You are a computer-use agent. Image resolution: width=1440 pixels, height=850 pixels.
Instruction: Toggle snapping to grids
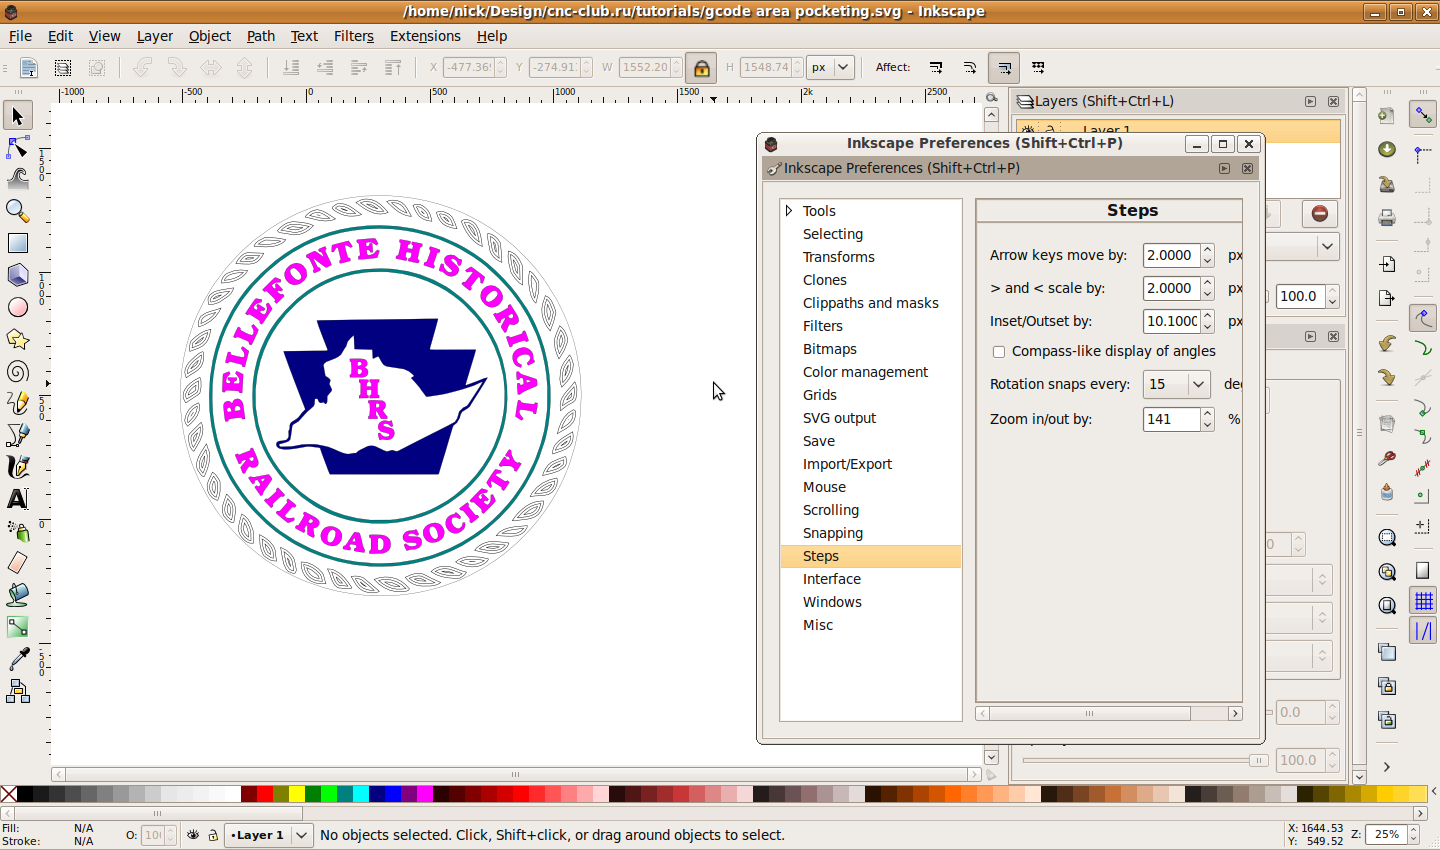(x=1423, y=601)
